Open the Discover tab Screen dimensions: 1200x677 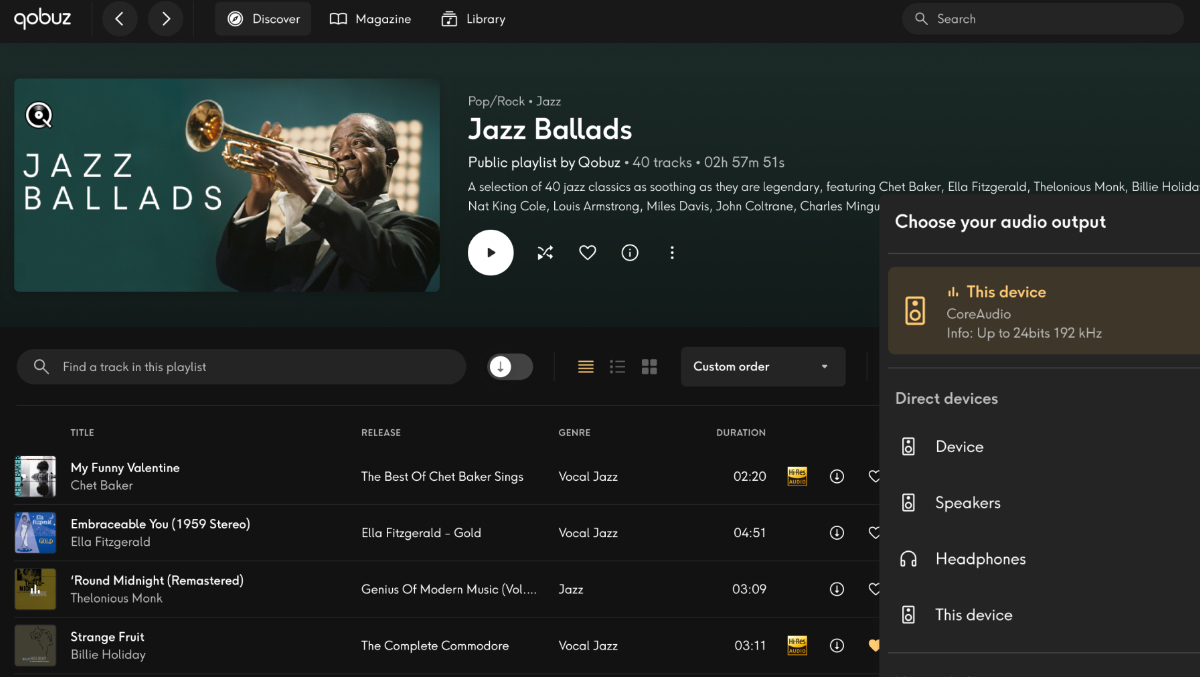pos(263,19)
